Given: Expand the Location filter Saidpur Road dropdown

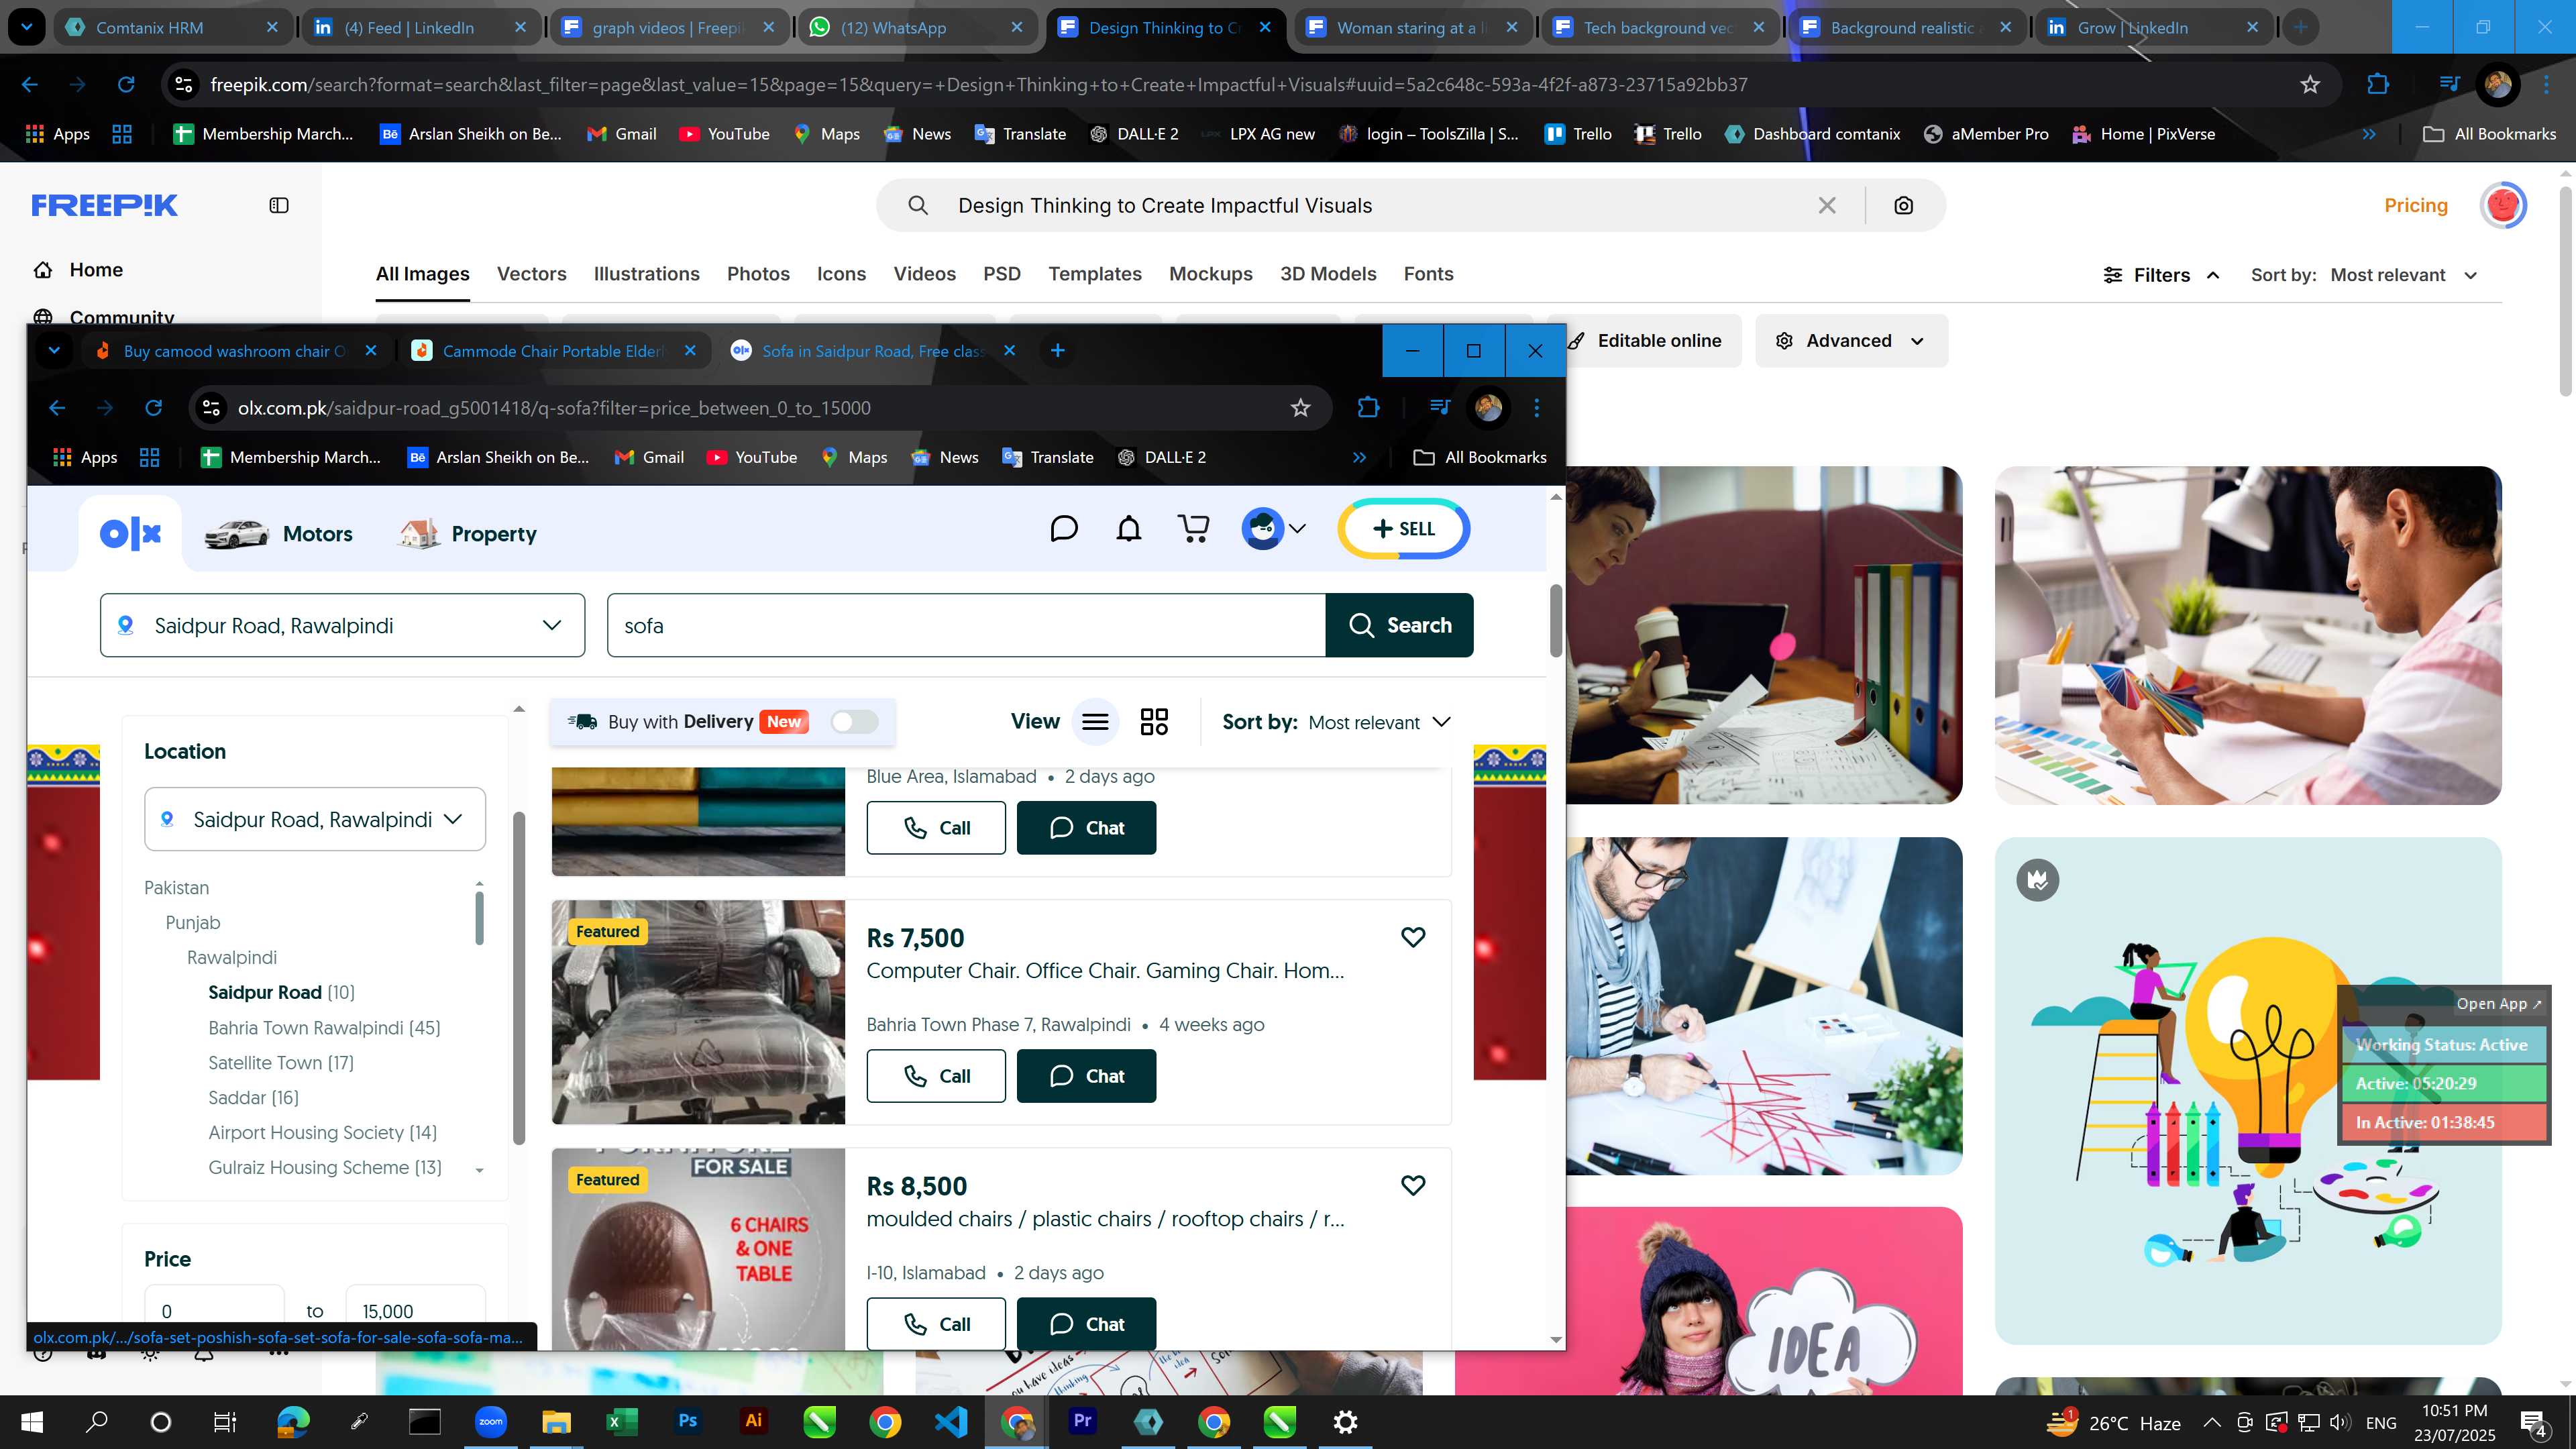Looking at the screenshot, I should coord(315,819).
